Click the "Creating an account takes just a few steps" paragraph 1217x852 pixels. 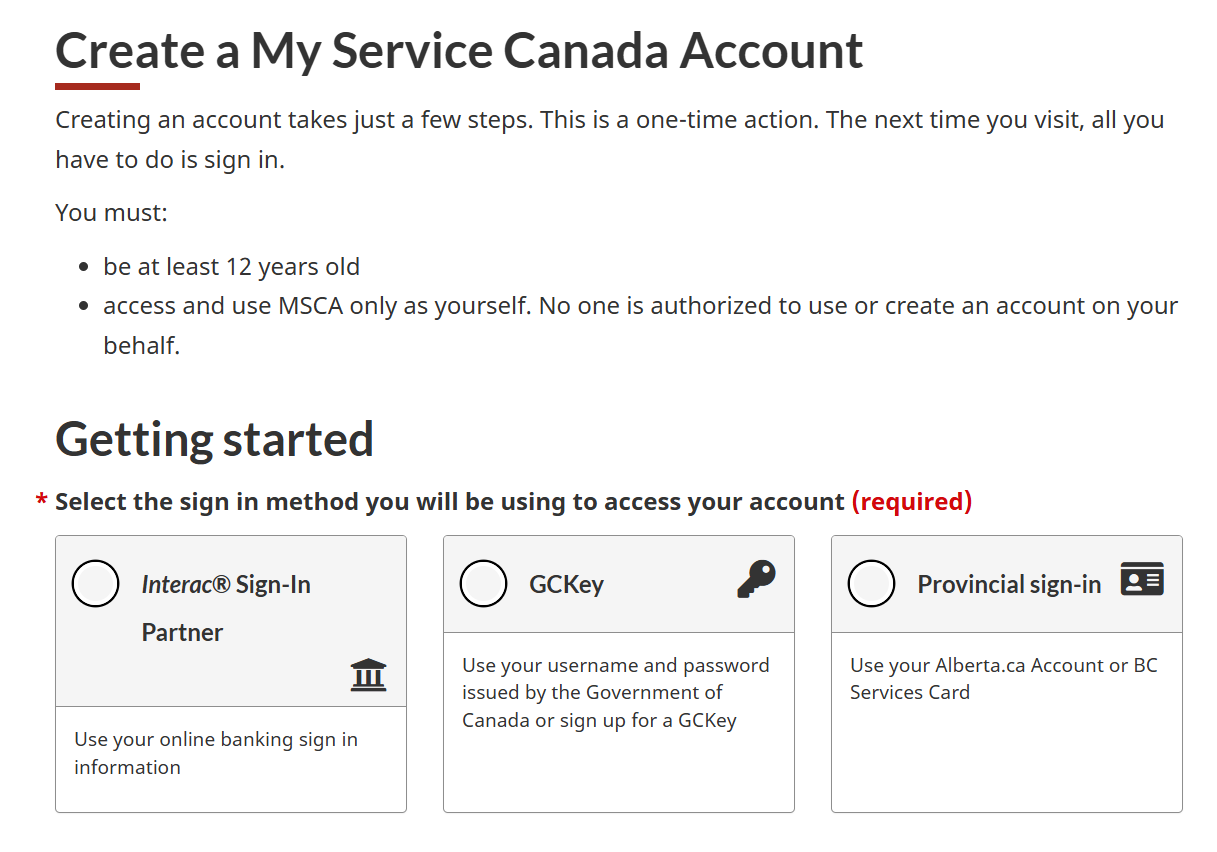(x=609, y=120)
